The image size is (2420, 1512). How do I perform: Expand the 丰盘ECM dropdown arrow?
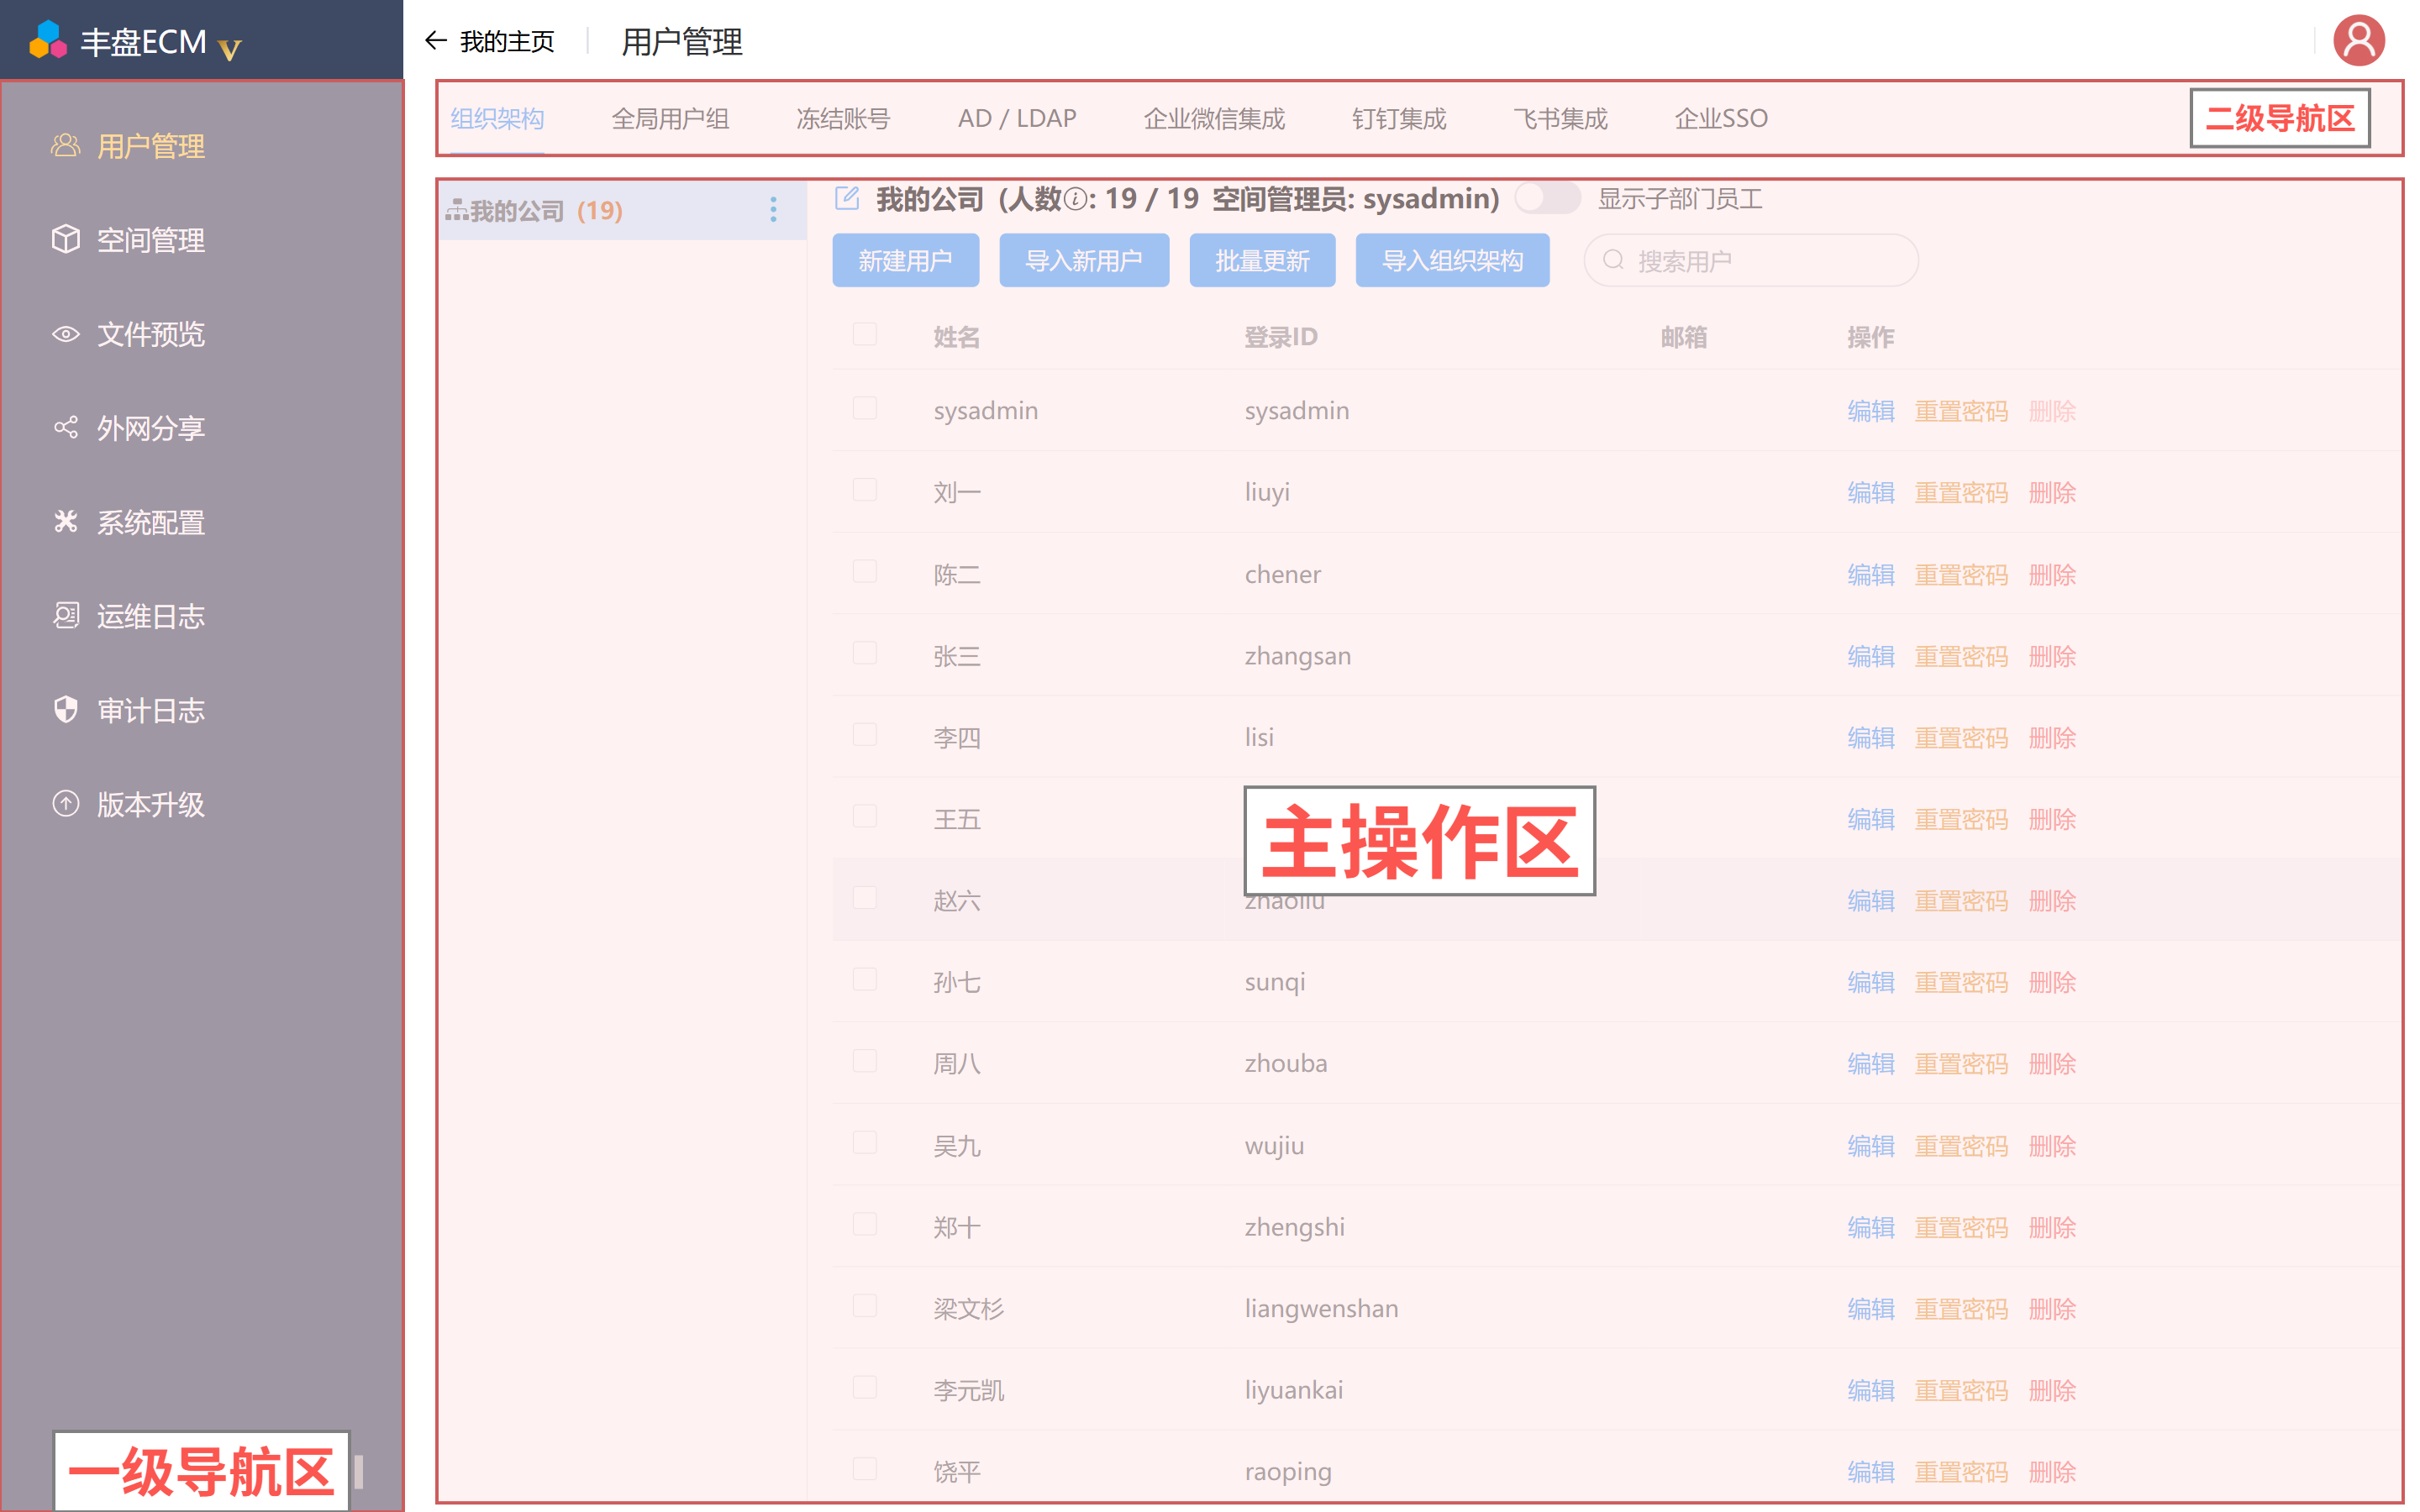coord(230,49)
